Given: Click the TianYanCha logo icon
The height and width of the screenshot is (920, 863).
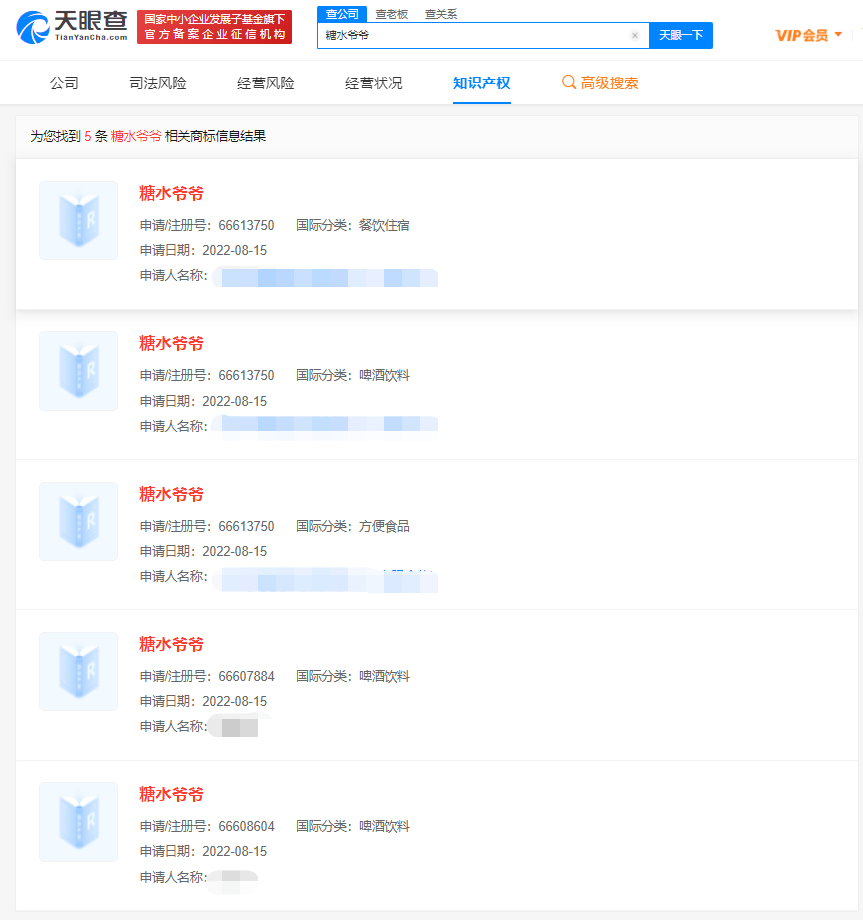Looking at the screenshot, I should (32, 27).
